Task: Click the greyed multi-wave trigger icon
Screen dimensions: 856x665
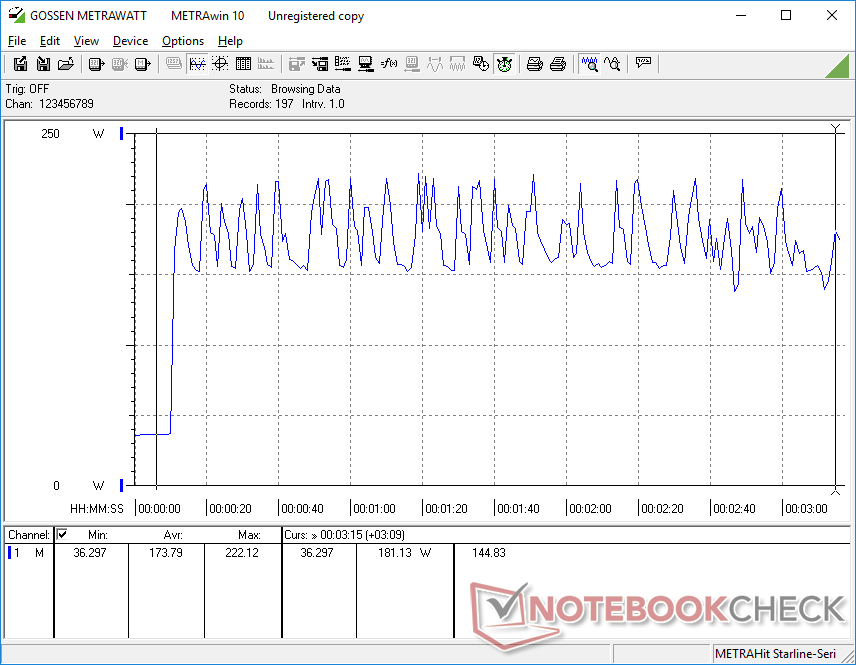Action: [457, 64]
